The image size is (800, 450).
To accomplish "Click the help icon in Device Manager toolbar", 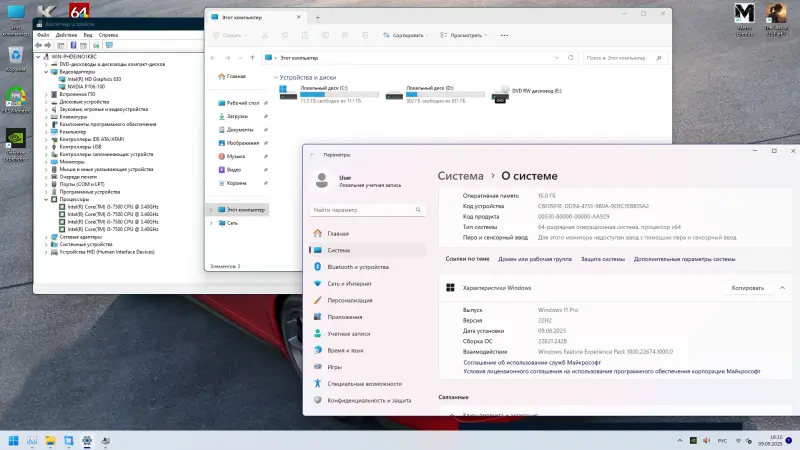I will pyautogui.click(x=73, y=45).
